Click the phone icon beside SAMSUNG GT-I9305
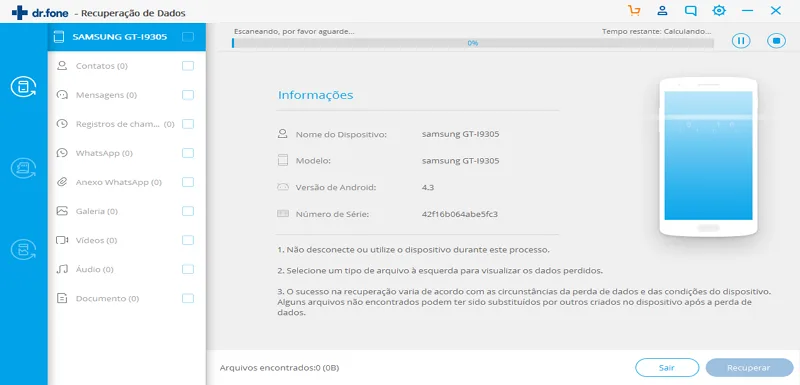This screenshot has width=800, height=385. (59, 37)
